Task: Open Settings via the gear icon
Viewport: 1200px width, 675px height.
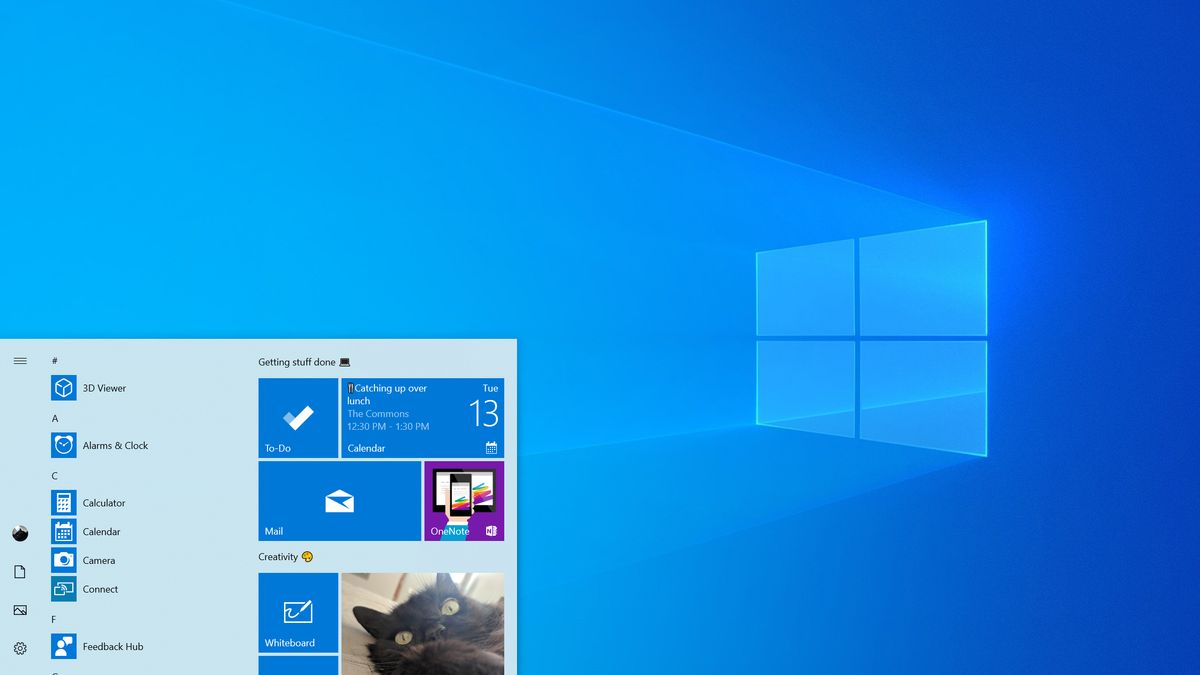Action: click(20, 647)
